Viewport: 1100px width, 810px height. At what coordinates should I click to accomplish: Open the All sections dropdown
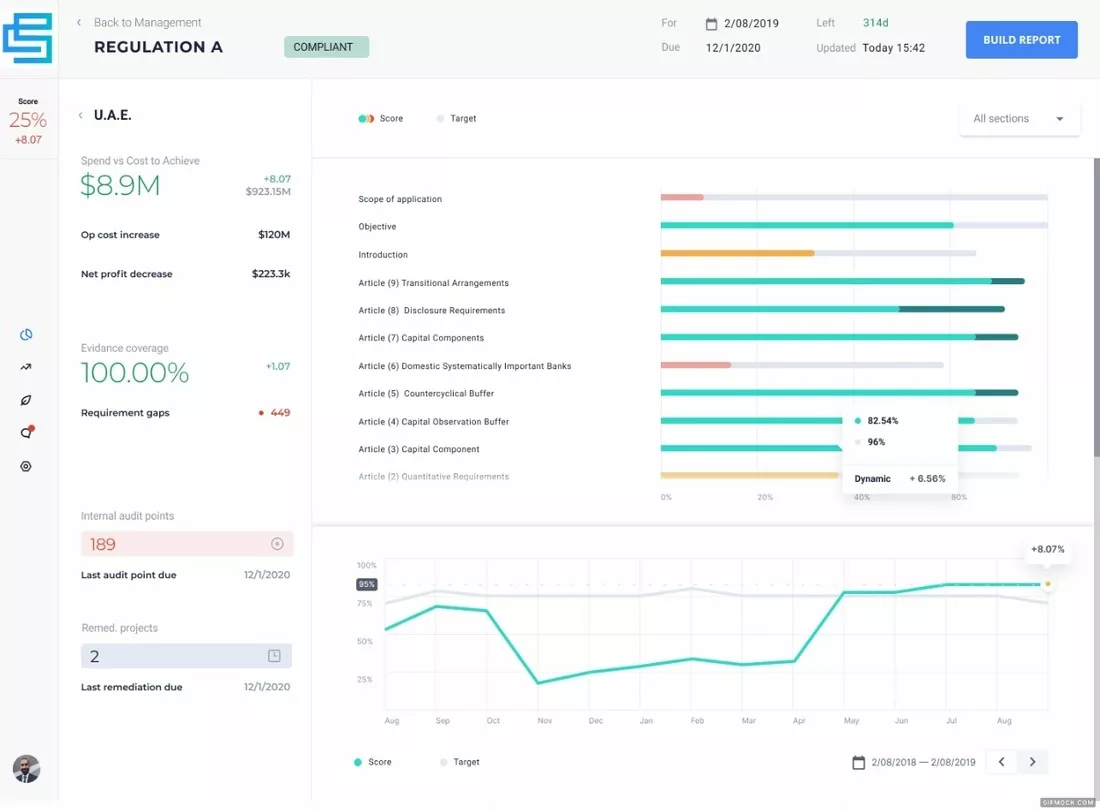point(1019,119)
